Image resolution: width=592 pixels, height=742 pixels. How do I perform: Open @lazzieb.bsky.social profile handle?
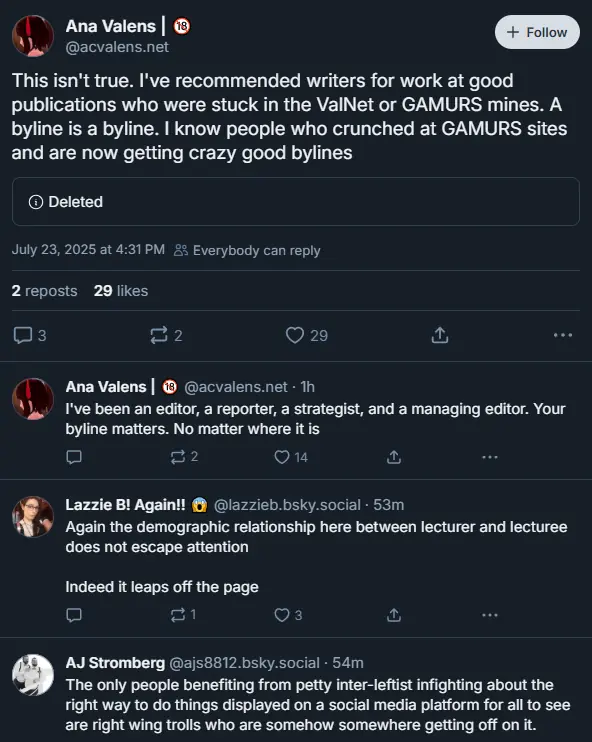click(287, 505)
